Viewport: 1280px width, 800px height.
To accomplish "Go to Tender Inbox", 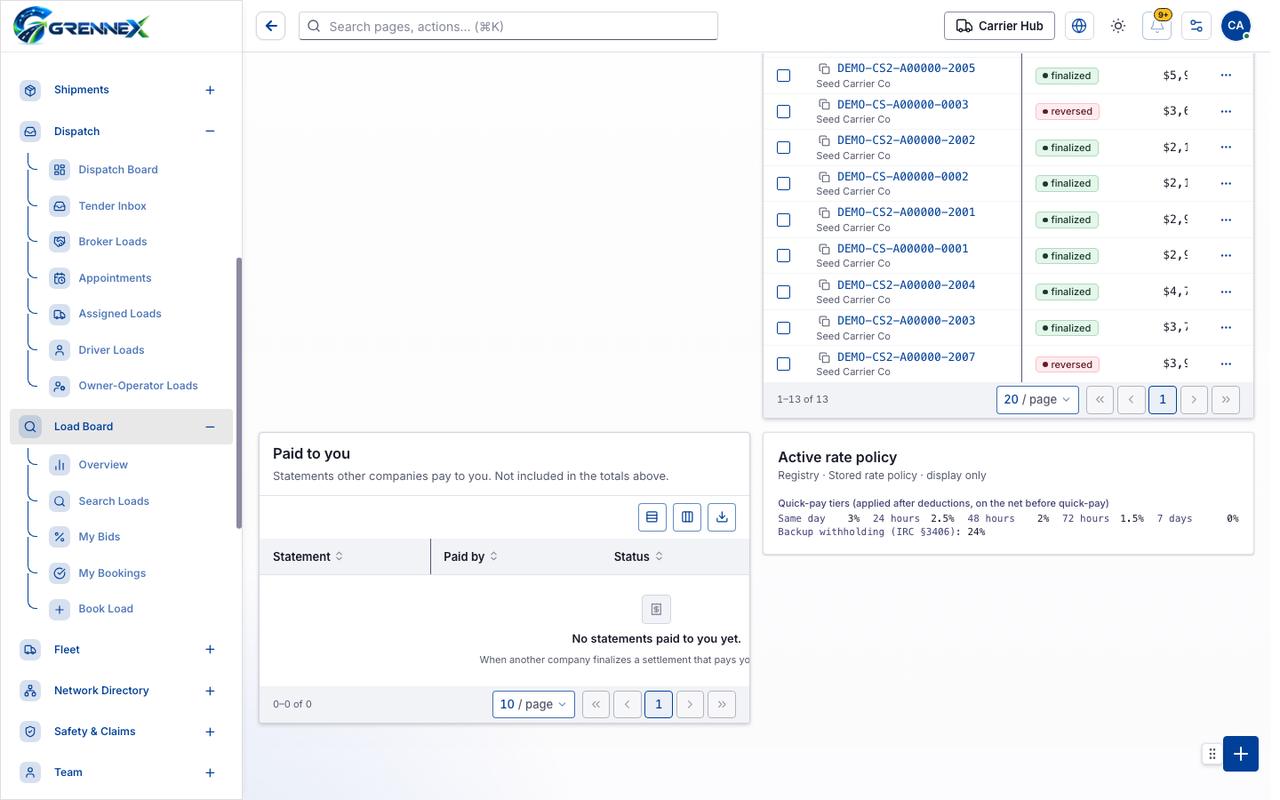I will tap(112, 206).
